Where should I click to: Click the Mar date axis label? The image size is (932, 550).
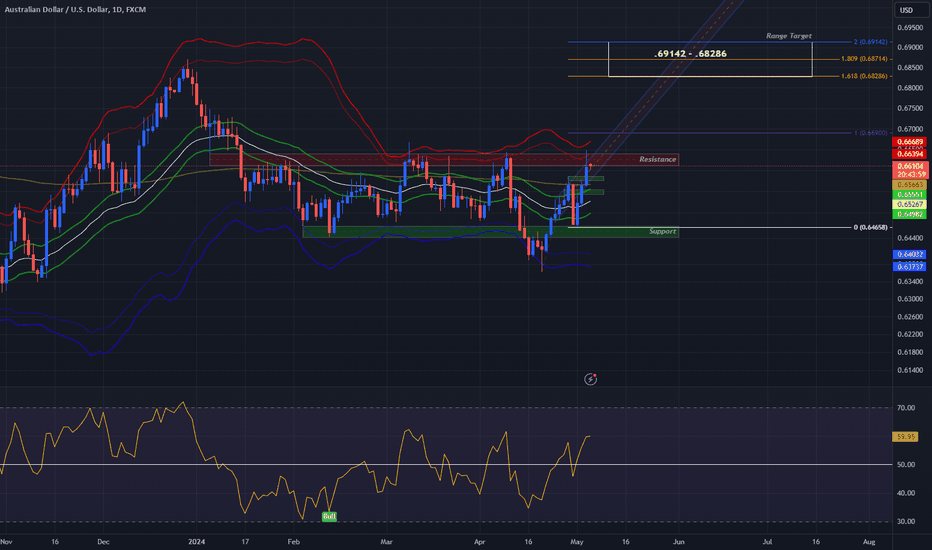click(x=386, y=542)
